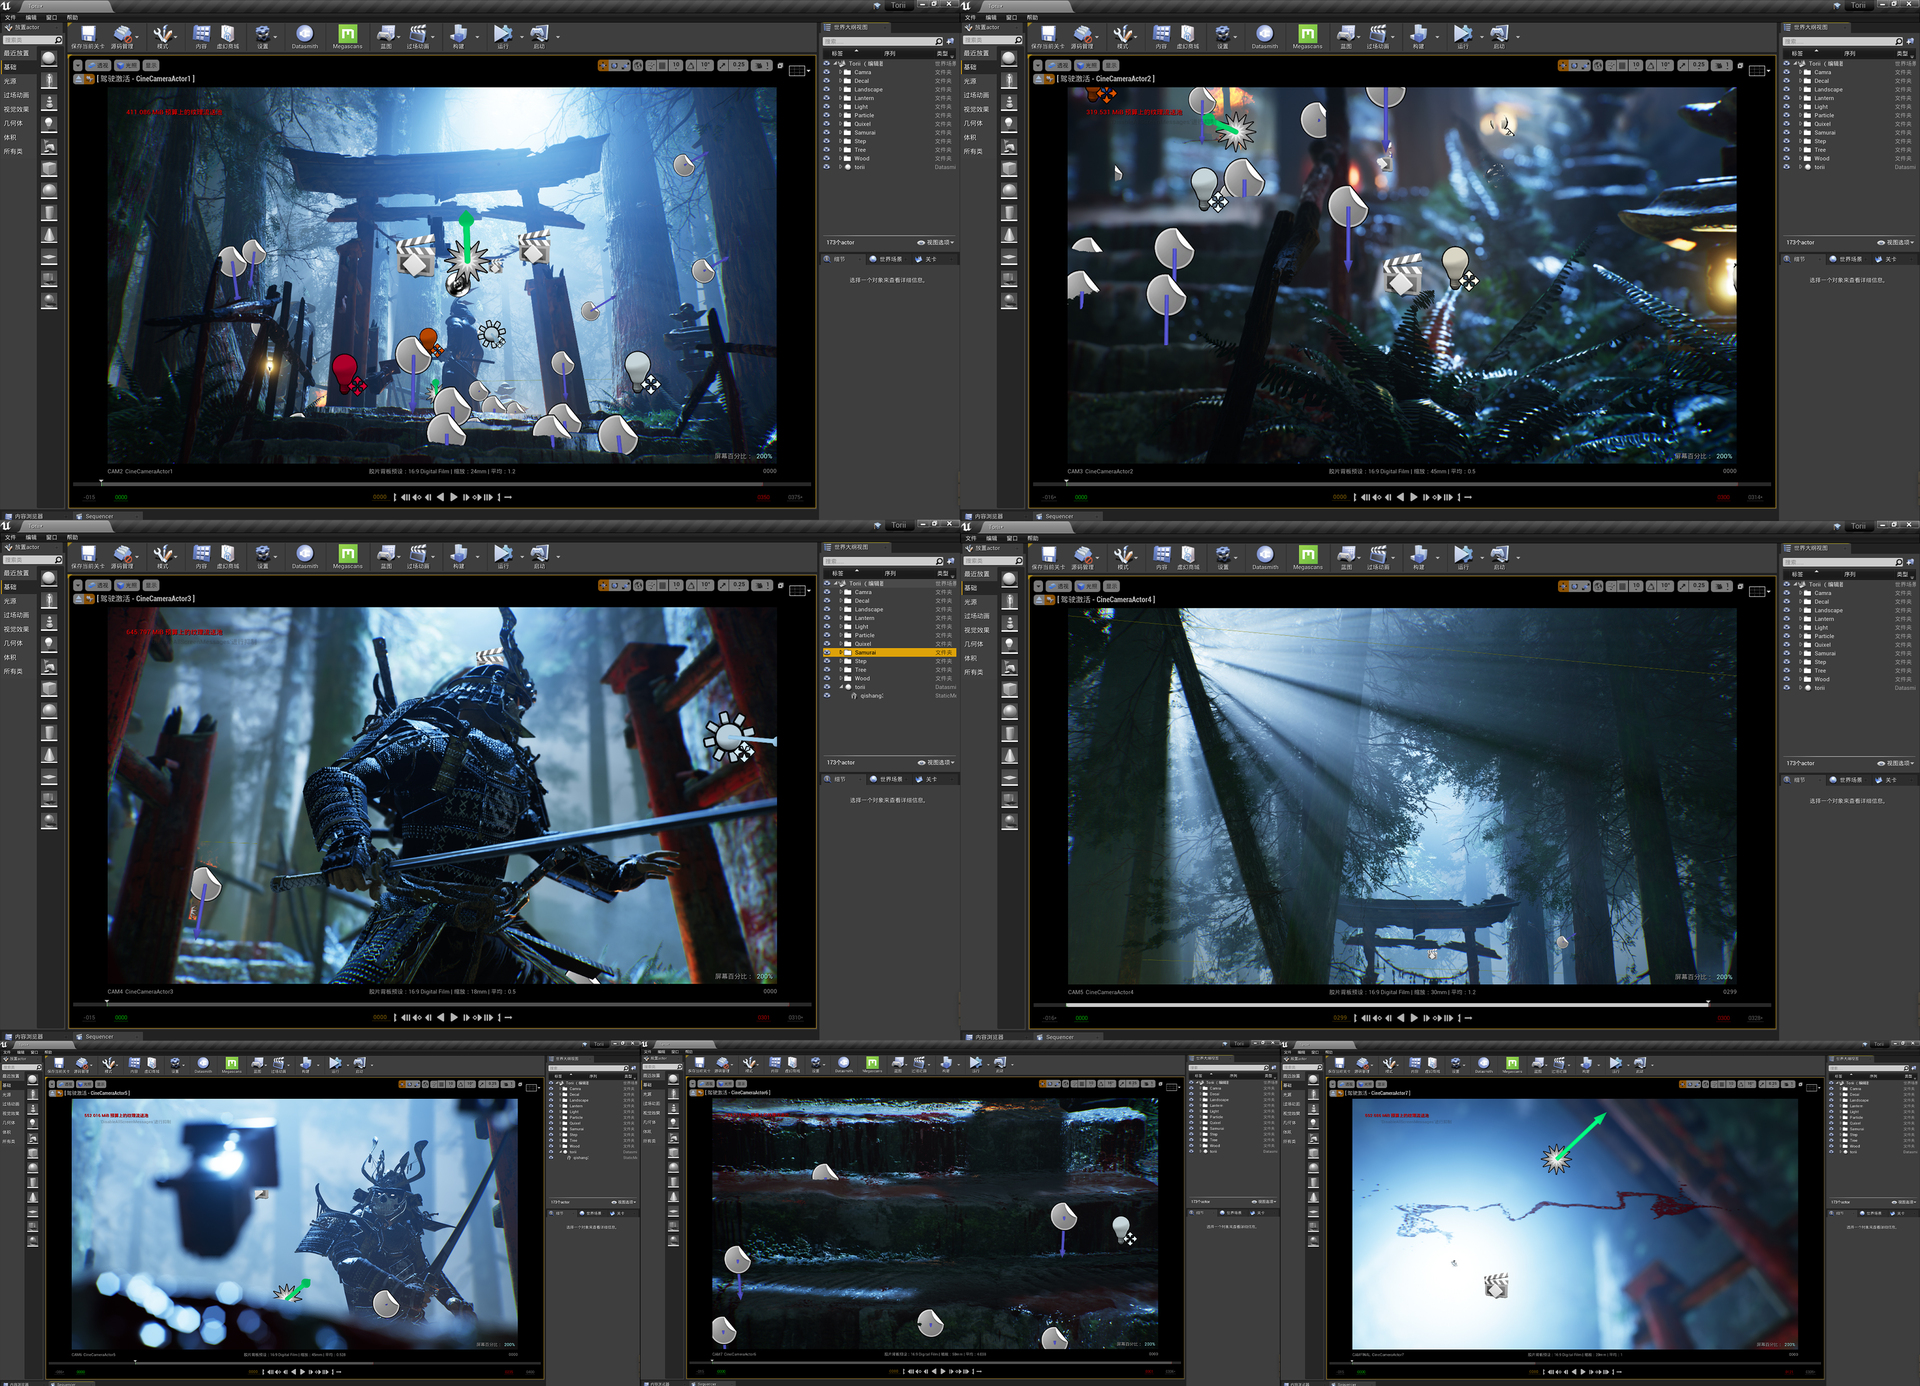This screenshot has height=1386, width=1920.
Task: Toggle Particle folder eye in CineCameraActor2 outliner
Action: coord(1787,115)
